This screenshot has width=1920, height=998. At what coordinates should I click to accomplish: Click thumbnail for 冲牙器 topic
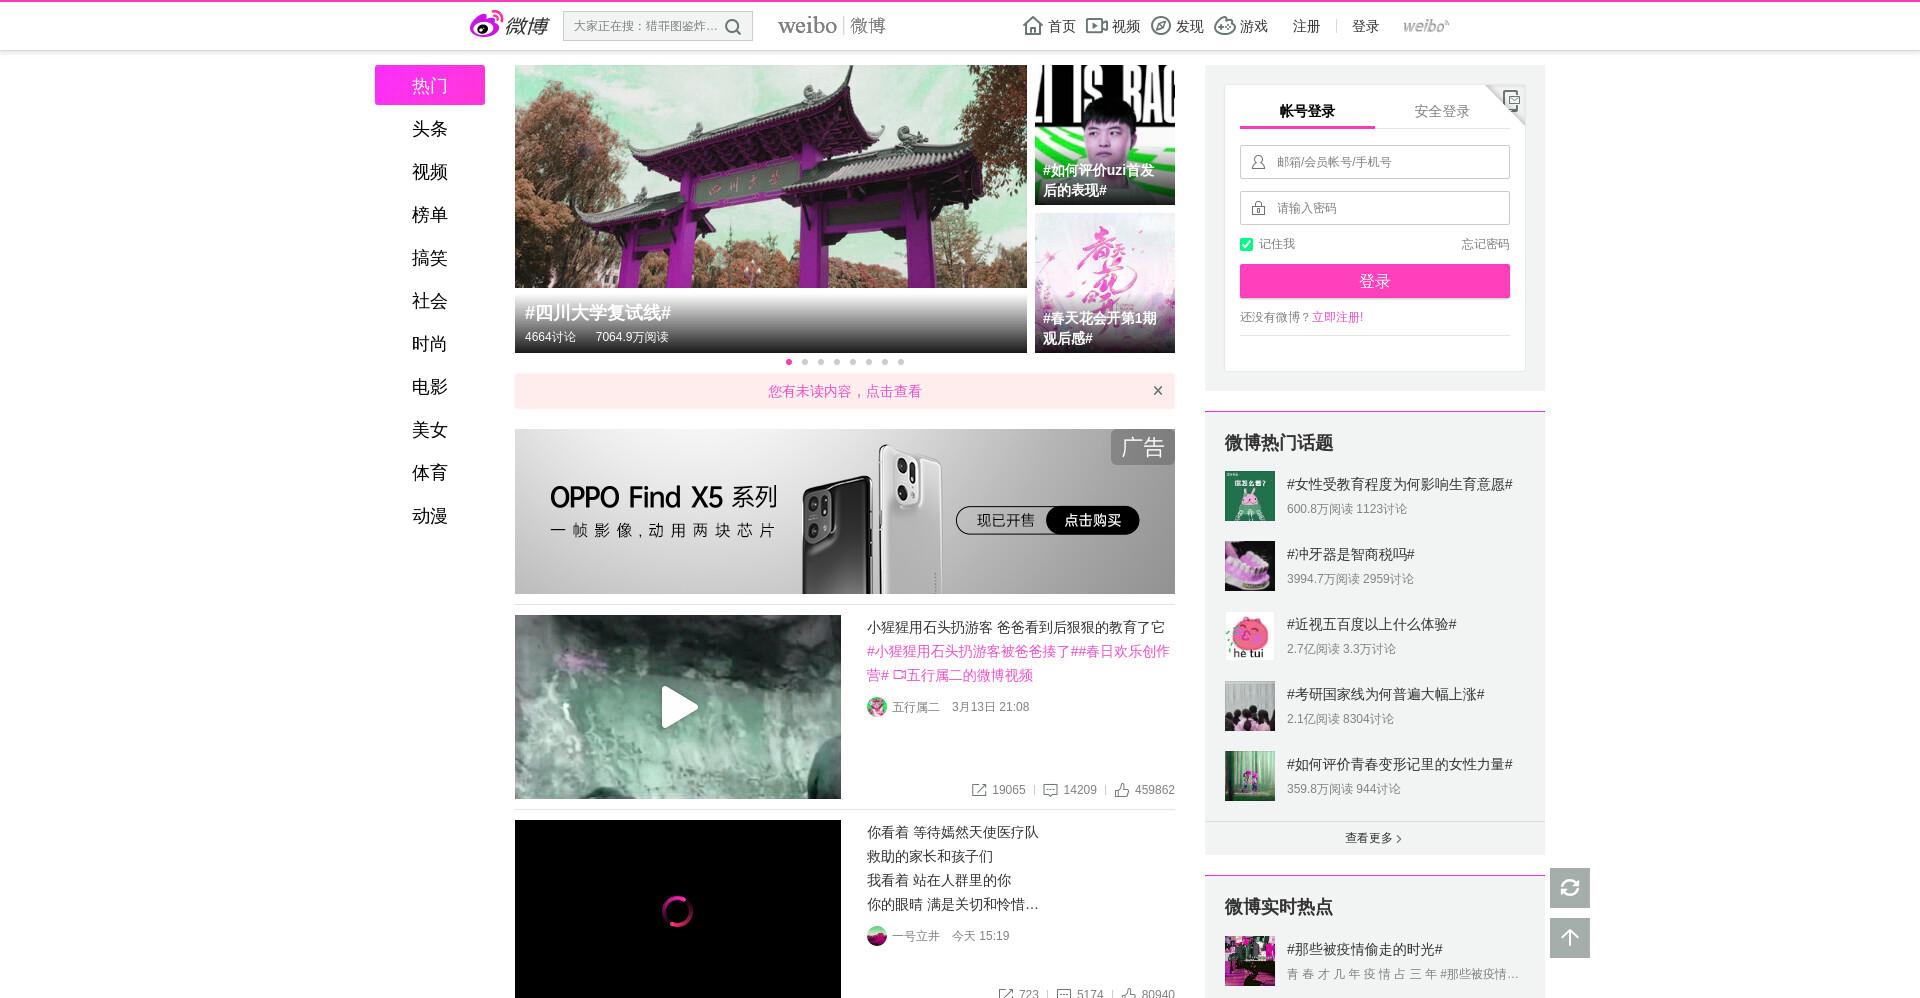click(1250, 566)
